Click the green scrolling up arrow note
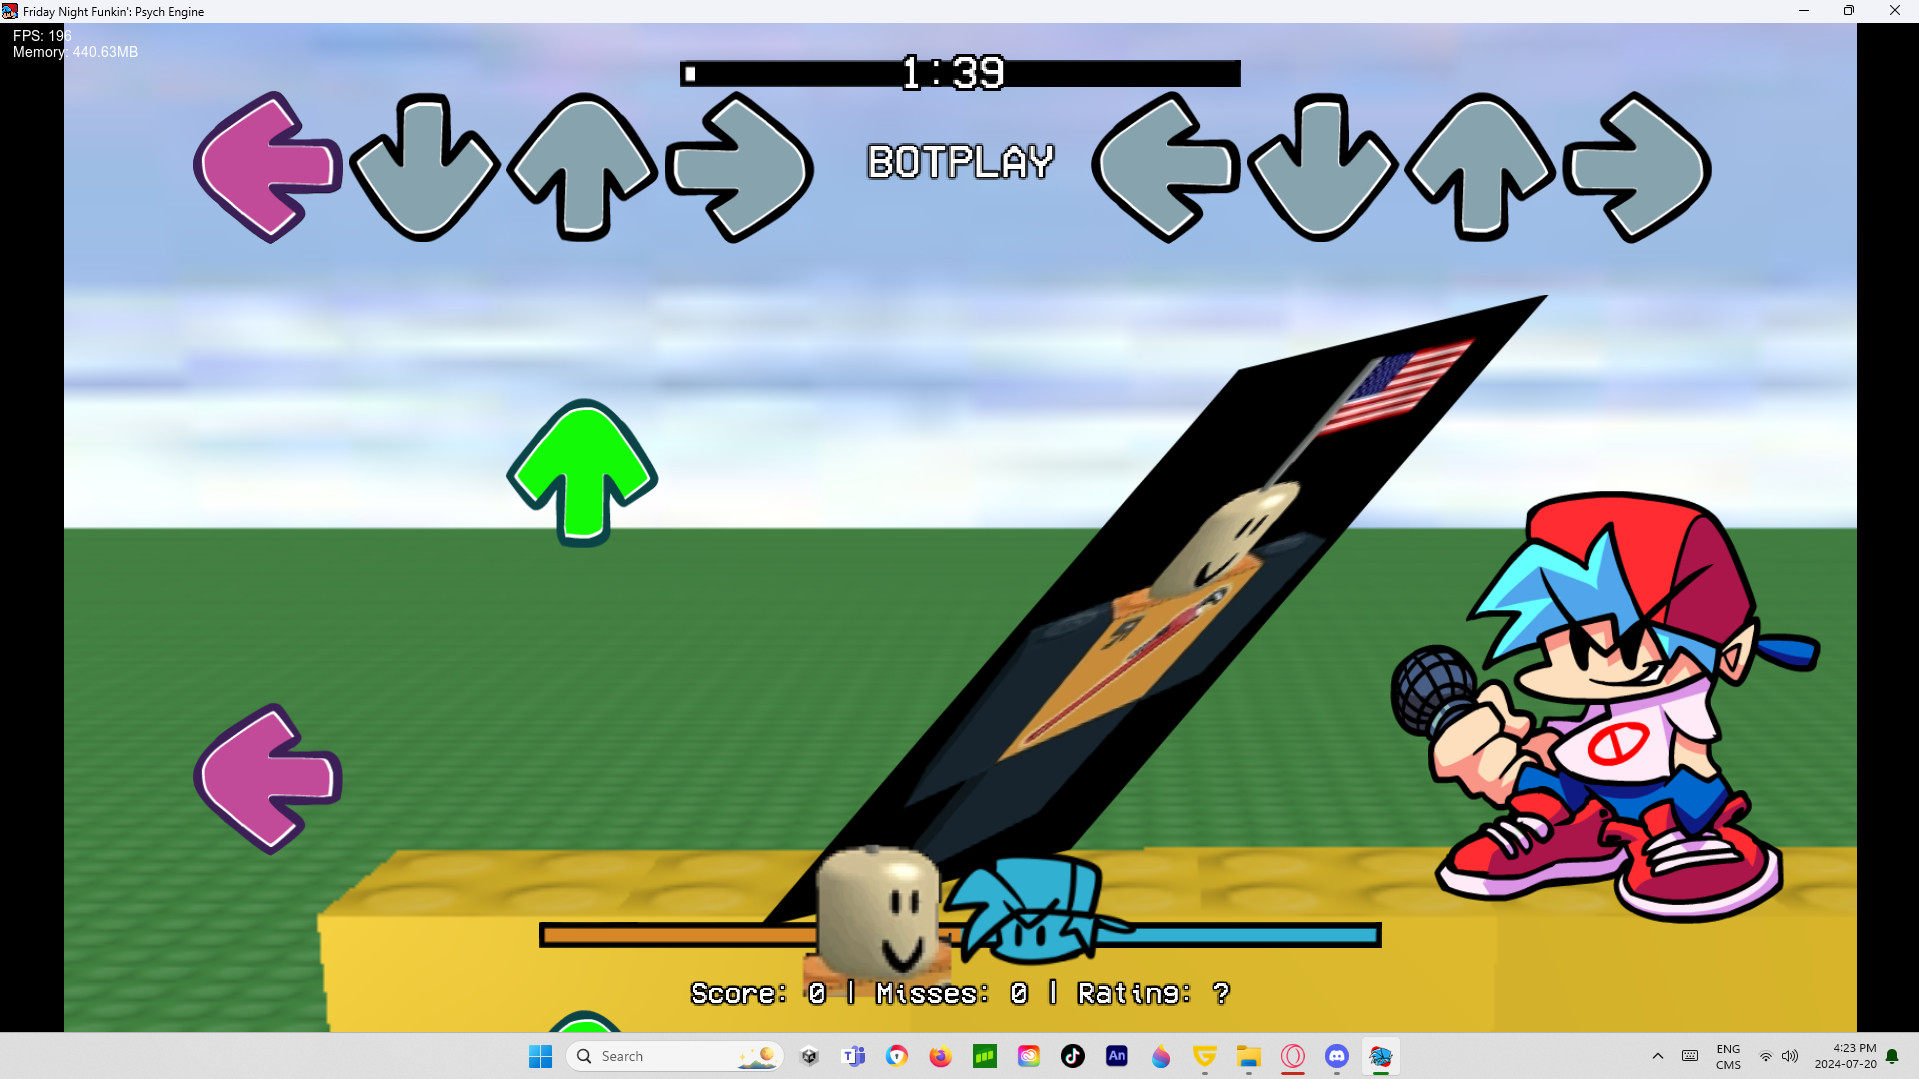Screen dimensions: 1919x1079 pos(582,473)
